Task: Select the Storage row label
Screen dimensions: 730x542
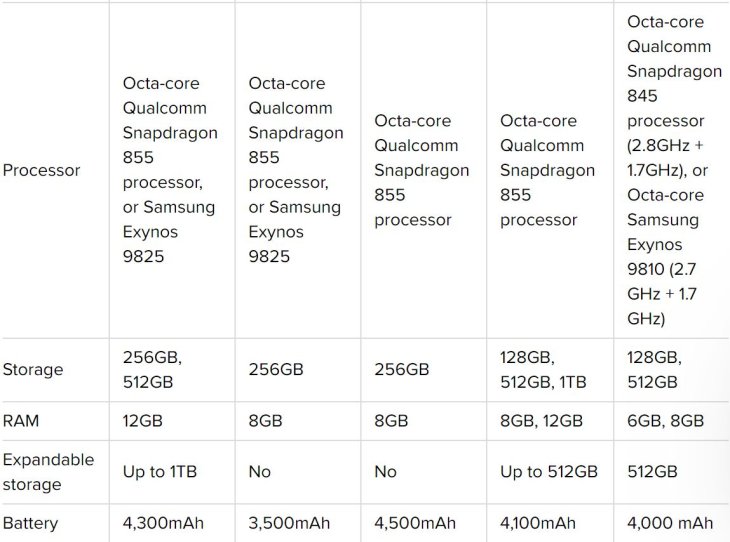Action: (x=33, y=370)
